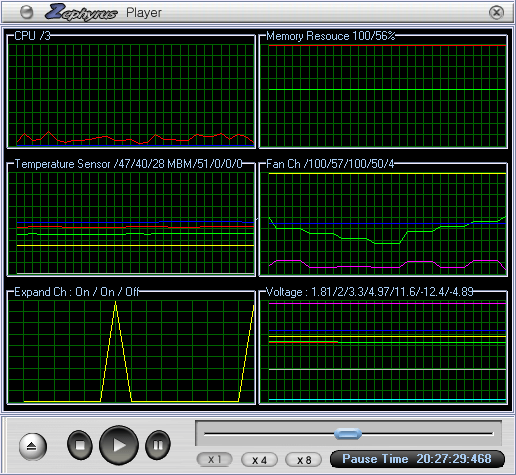This screenshot has height=475, width=516.
Task: Click the Pause Time display
Action: [417, 459]
